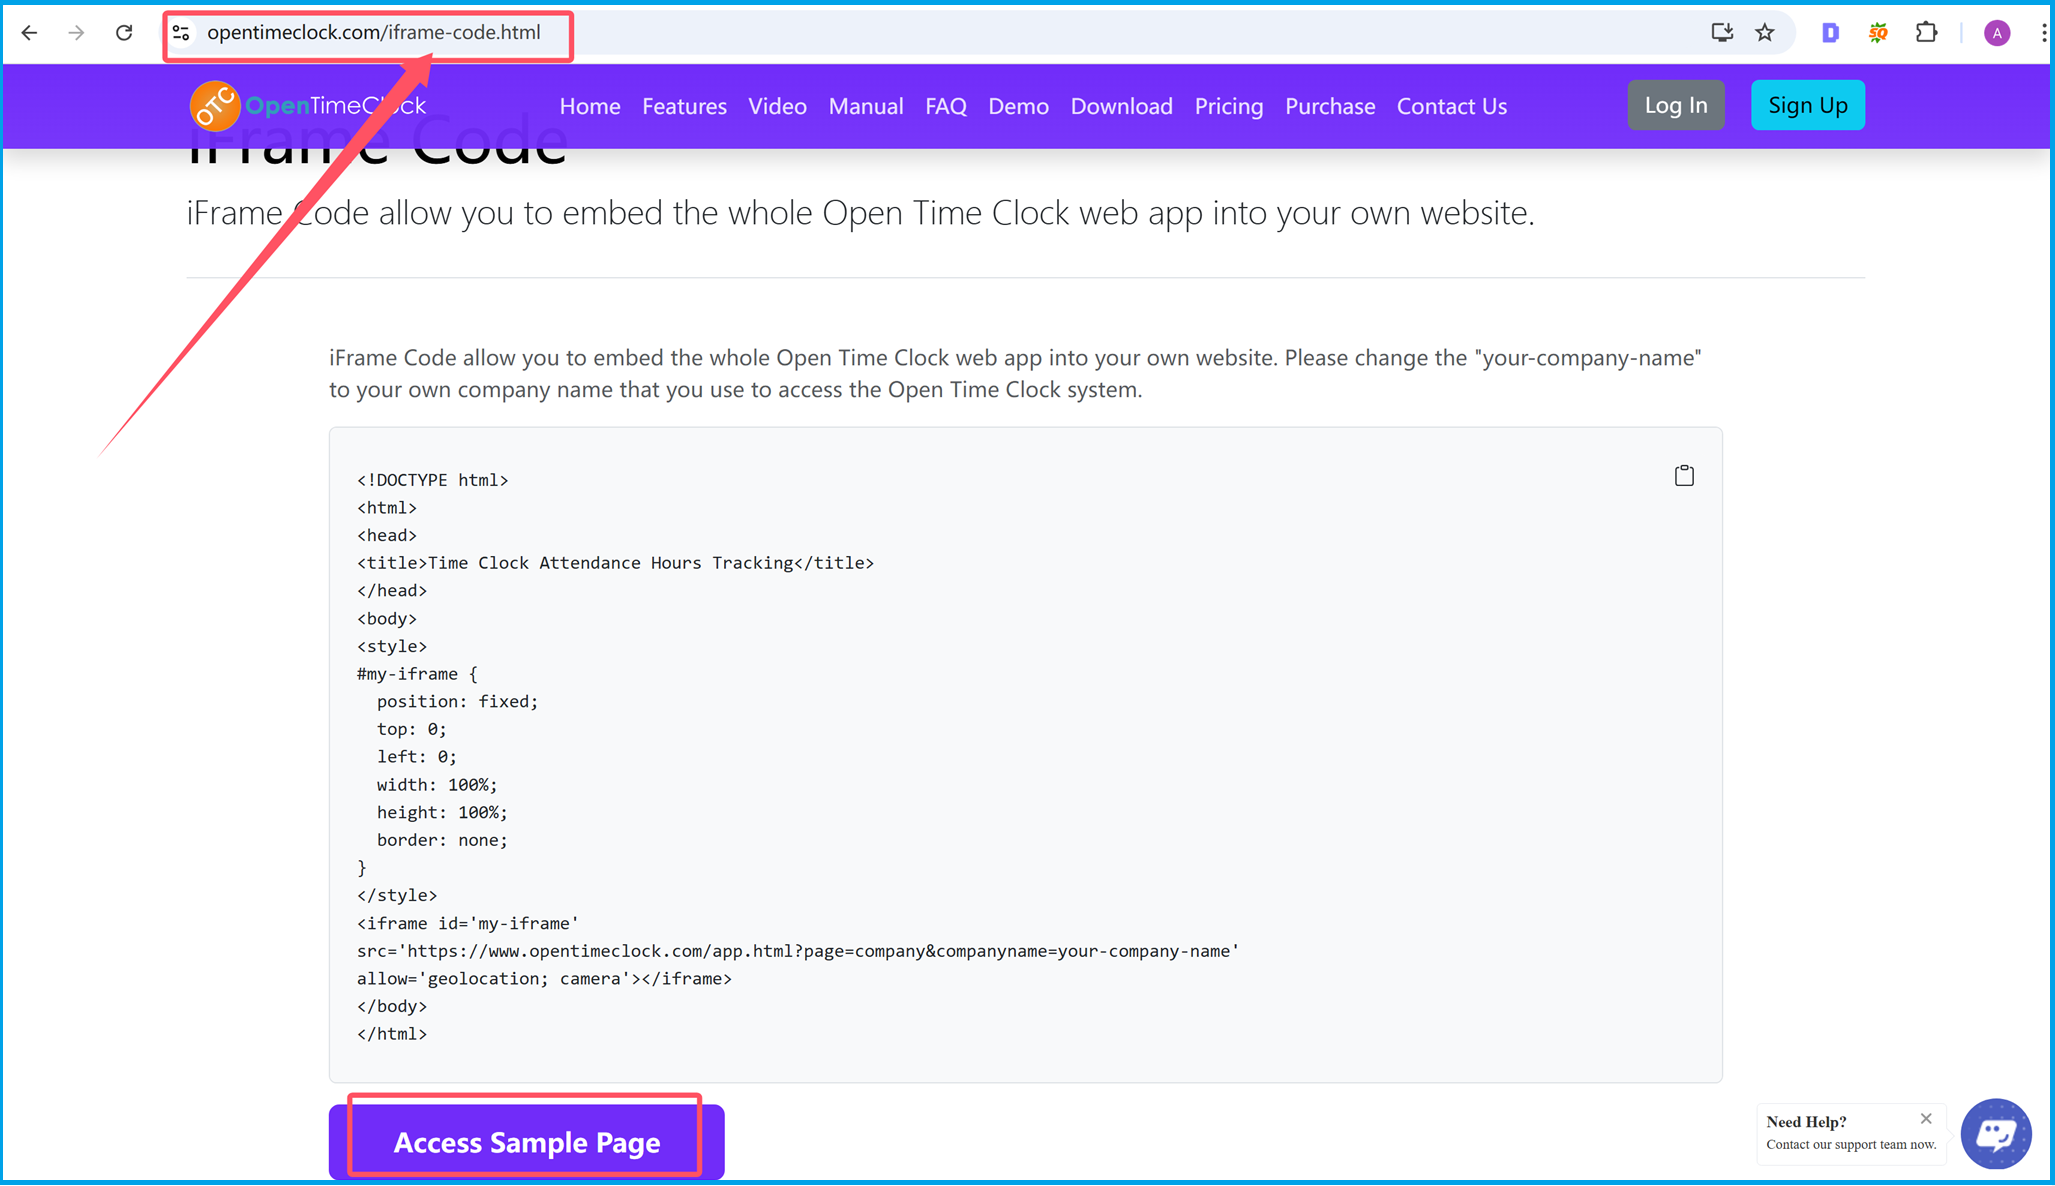
Task: Open the Demo nav link
Action: click(x=1018, y=106)
